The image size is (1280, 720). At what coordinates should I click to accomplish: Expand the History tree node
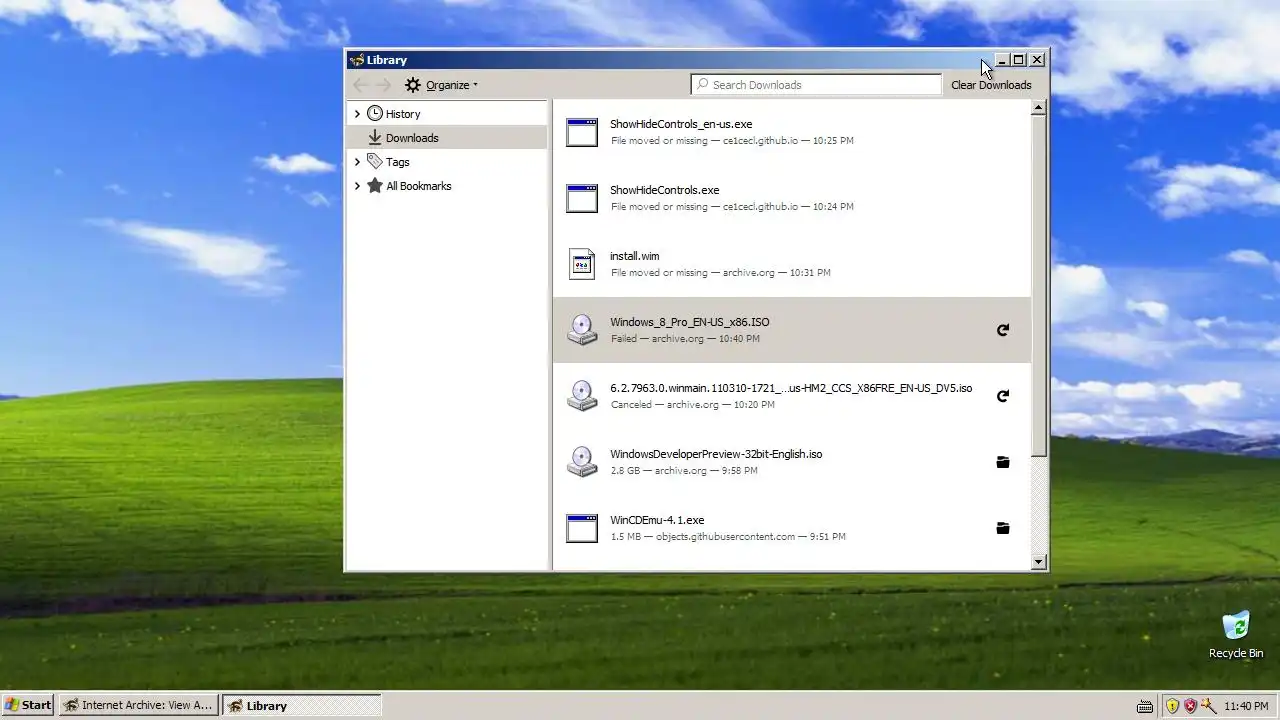tap(357, 114)
